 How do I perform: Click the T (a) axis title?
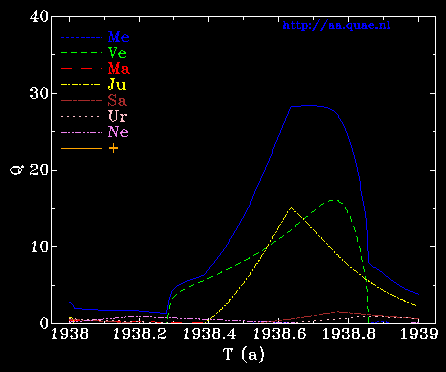point(244,354)
